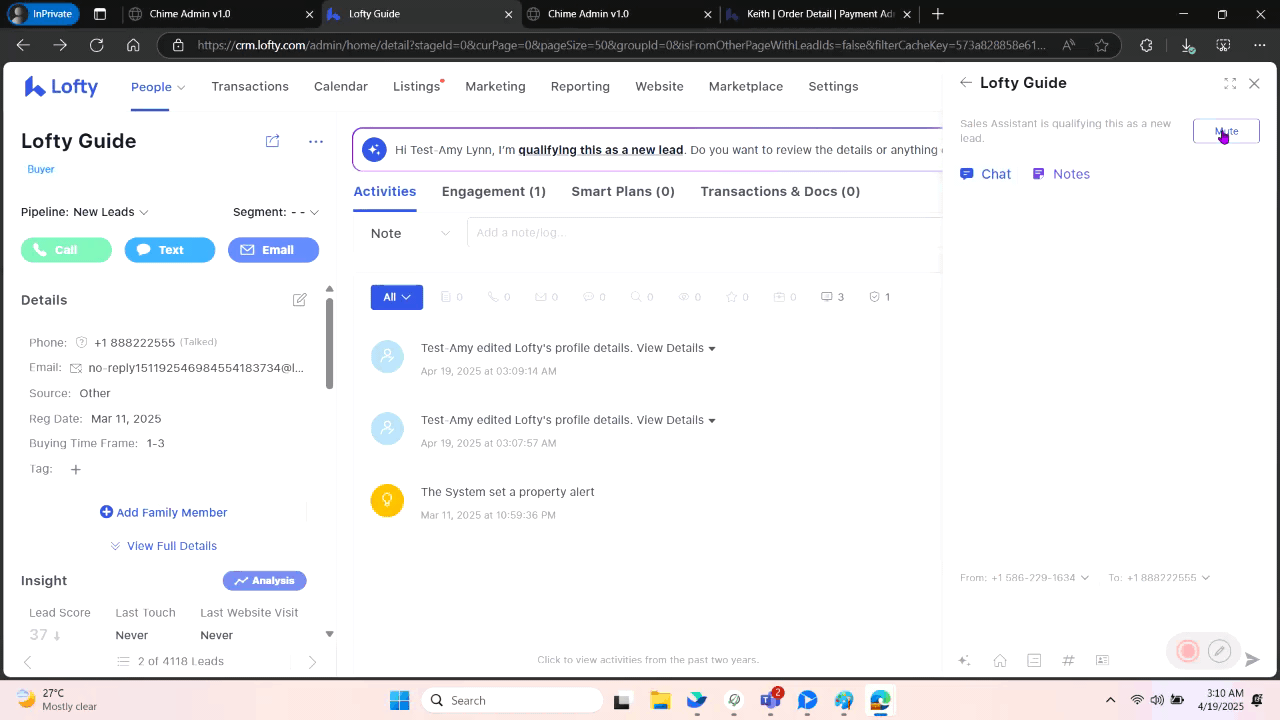Viewport: 1280px width, 720px height.
Task: Send the chat message
Action: tap(1252, 659)
